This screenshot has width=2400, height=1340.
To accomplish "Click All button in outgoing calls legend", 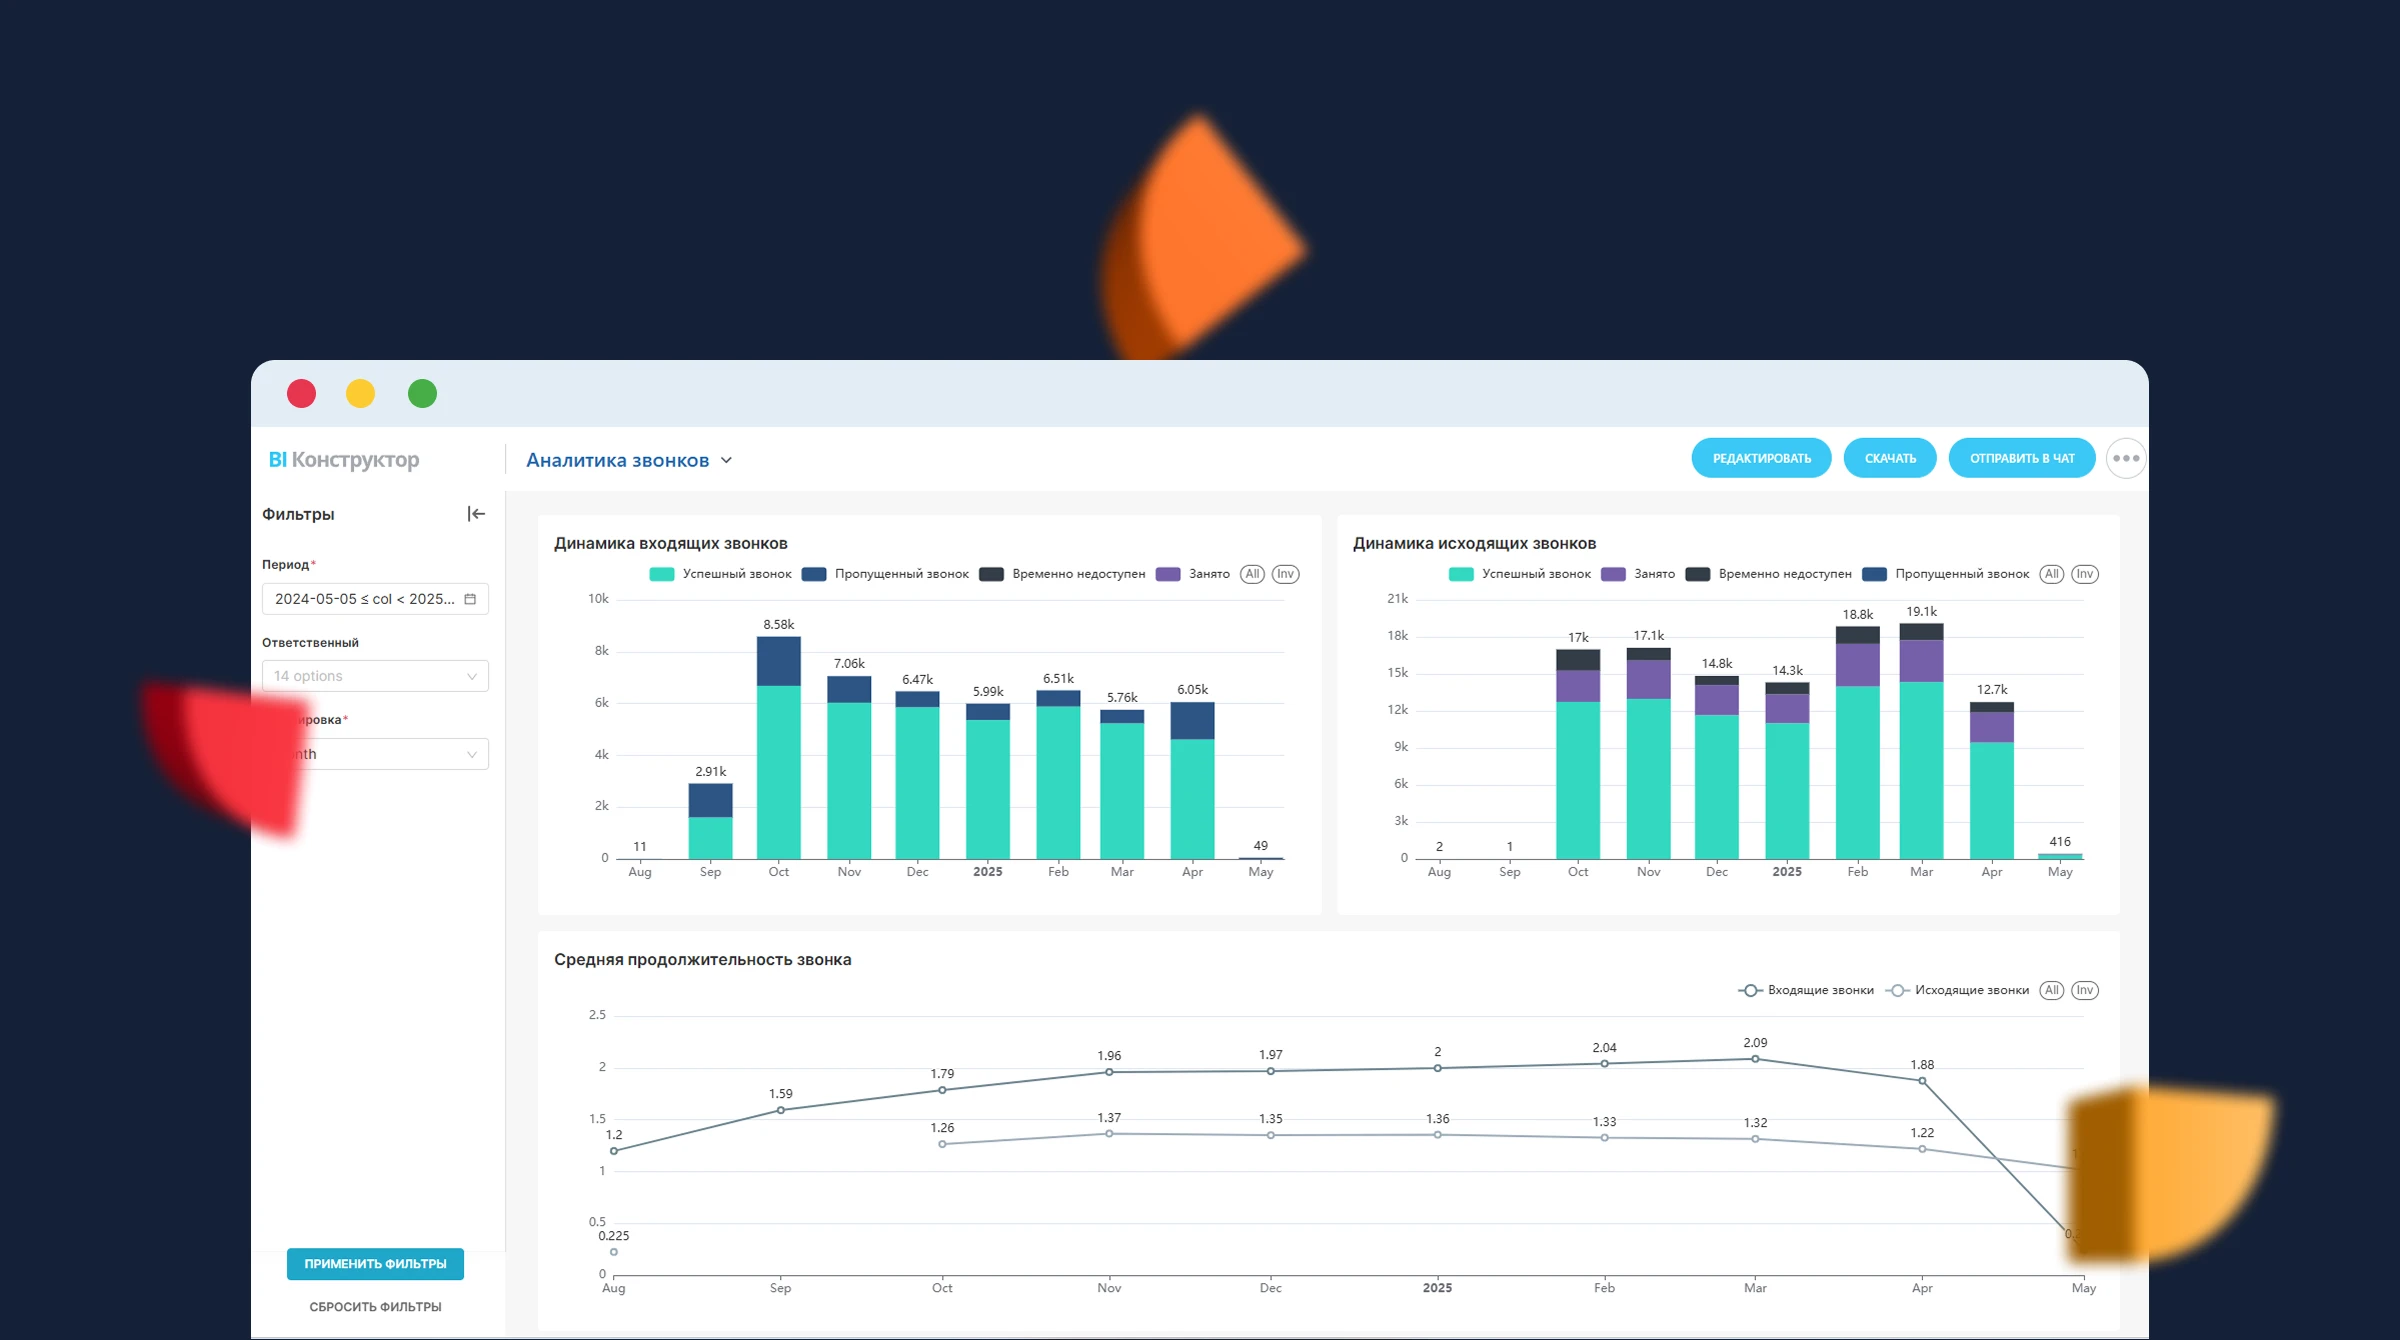I will [2051, 574].
